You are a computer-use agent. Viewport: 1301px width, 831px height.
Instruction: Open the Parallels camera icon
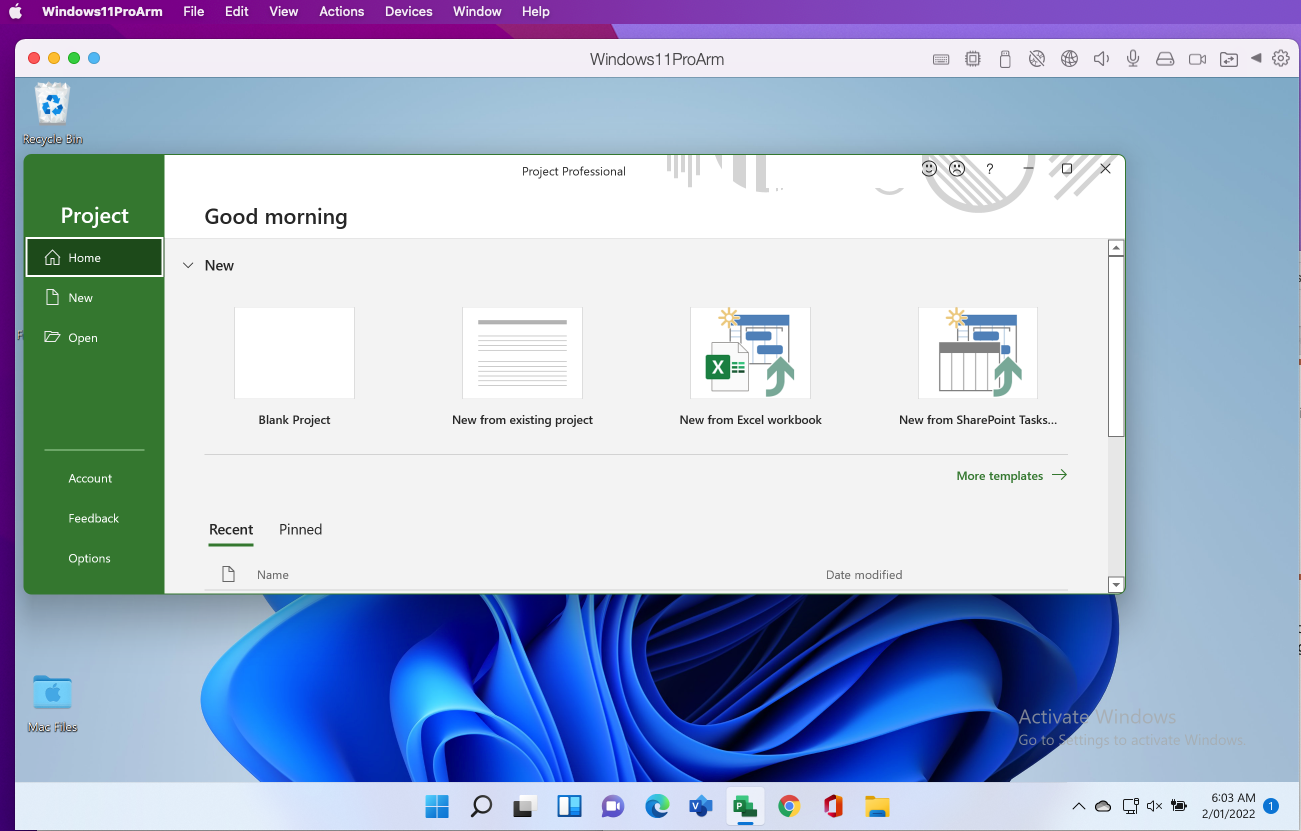tap(1197, 59)
